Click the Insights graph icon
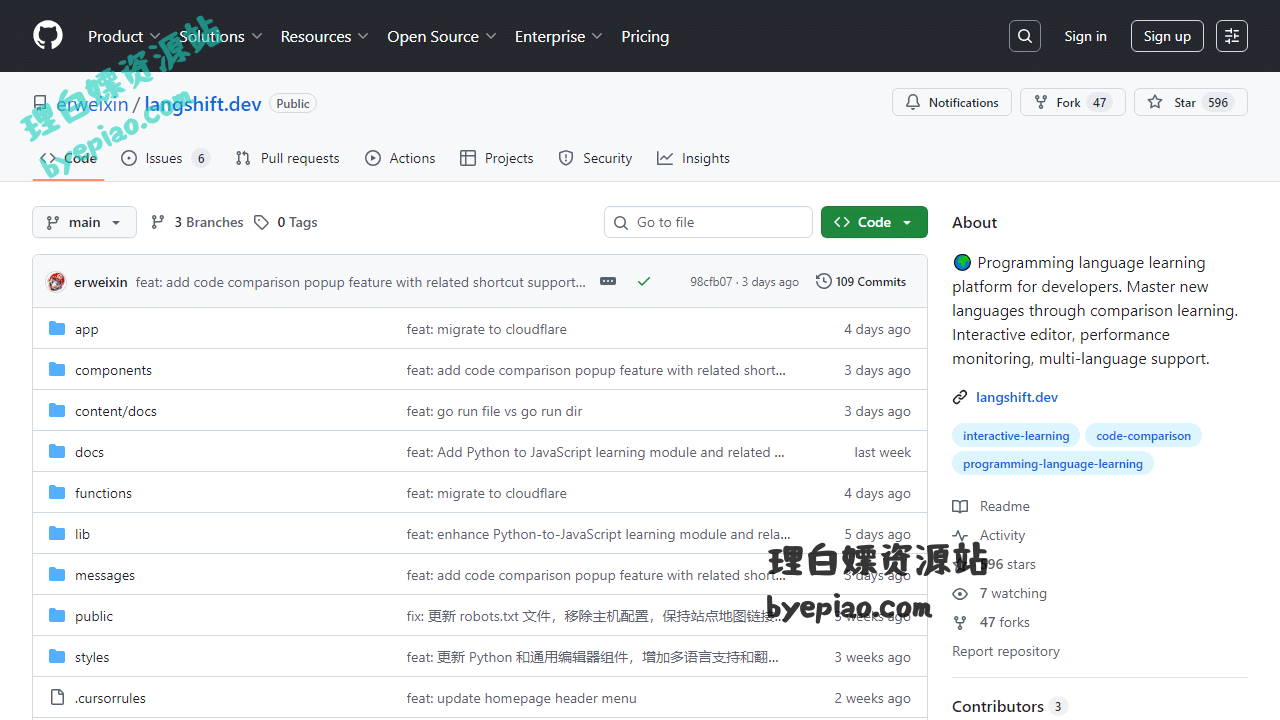1280x720 pixels. (x=665, y=158)
